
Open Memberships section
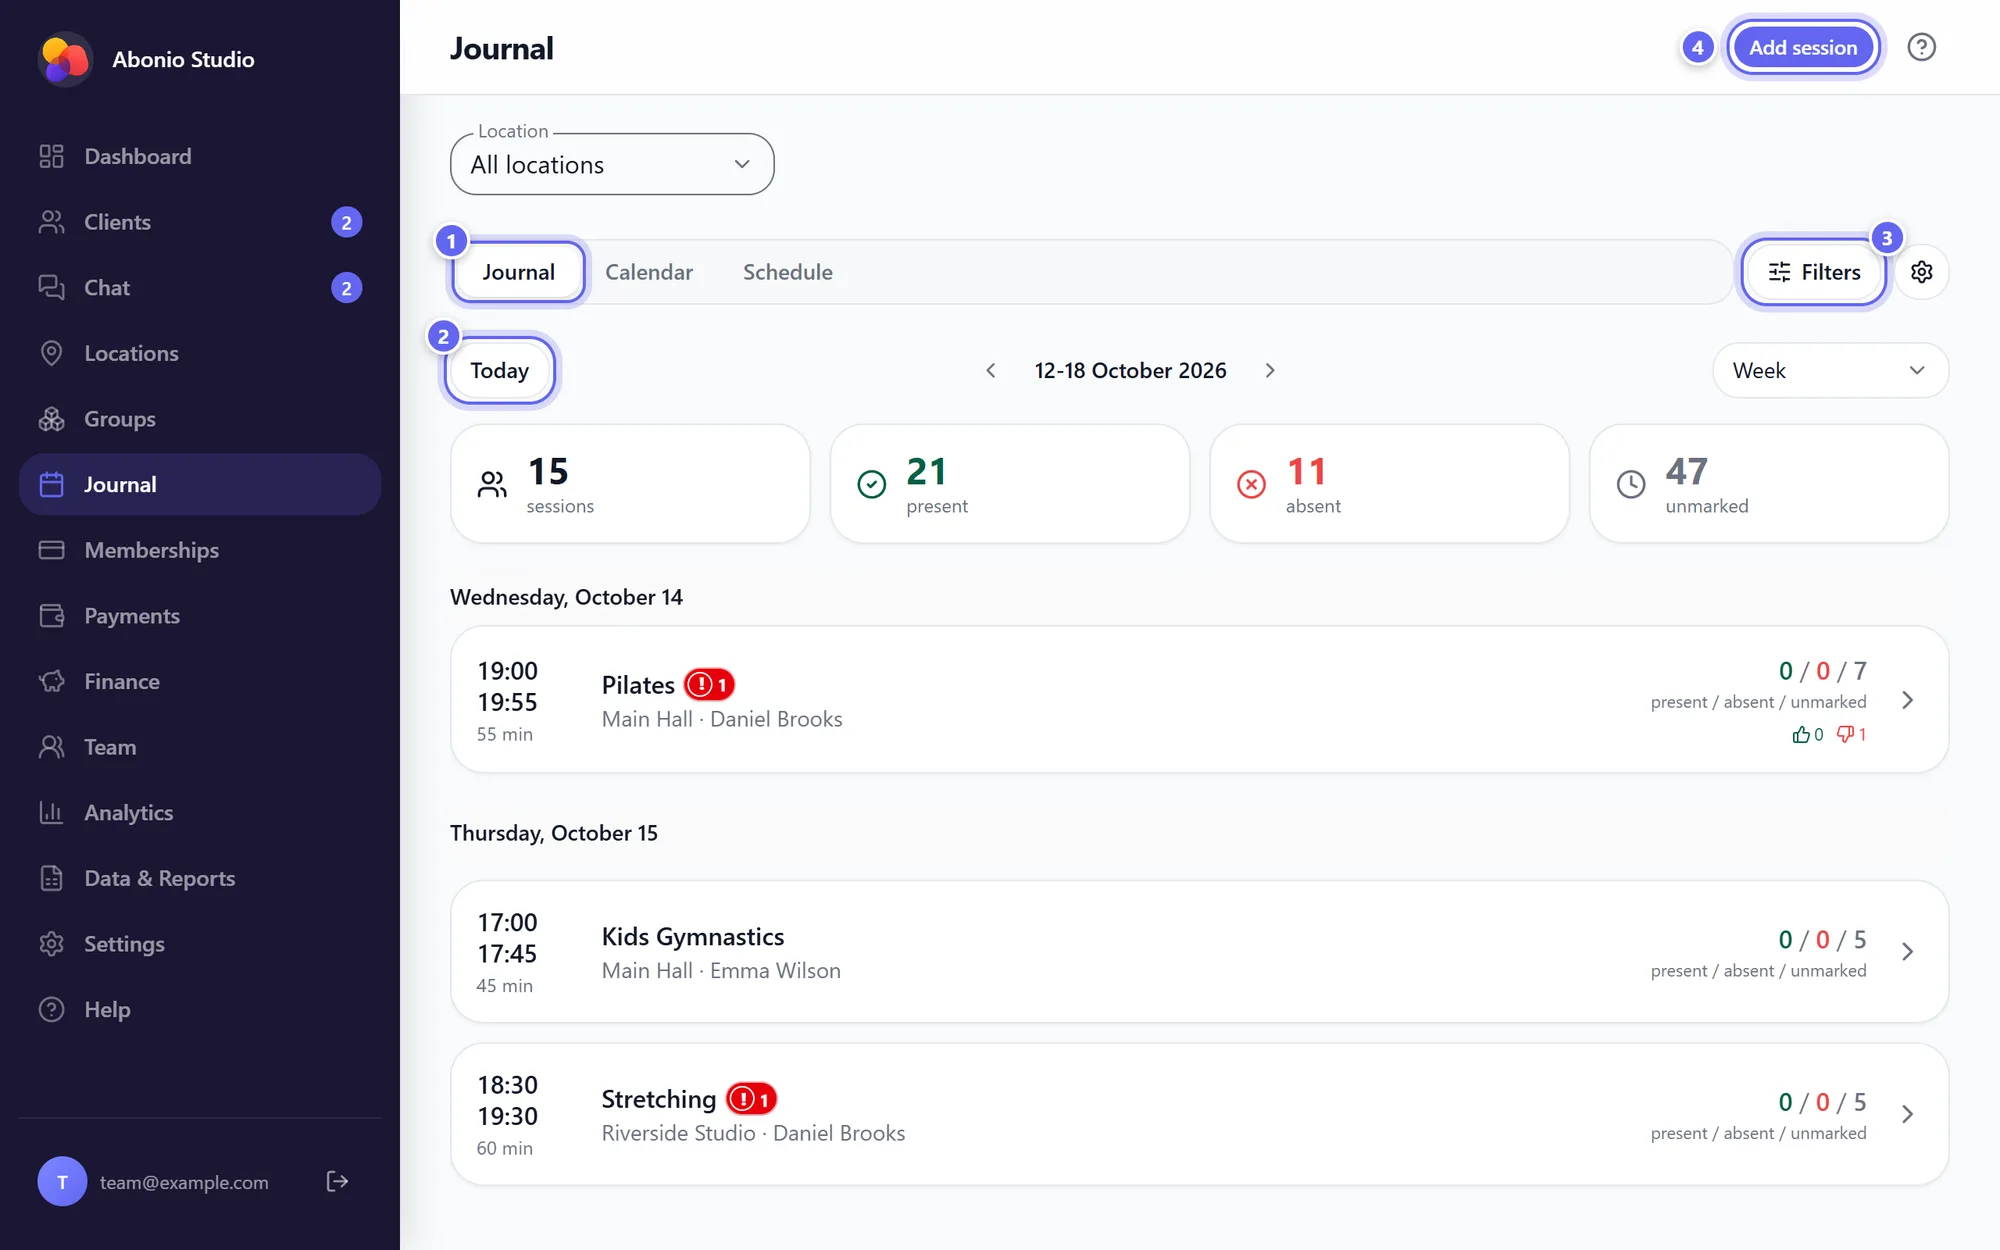coord(200,550)
